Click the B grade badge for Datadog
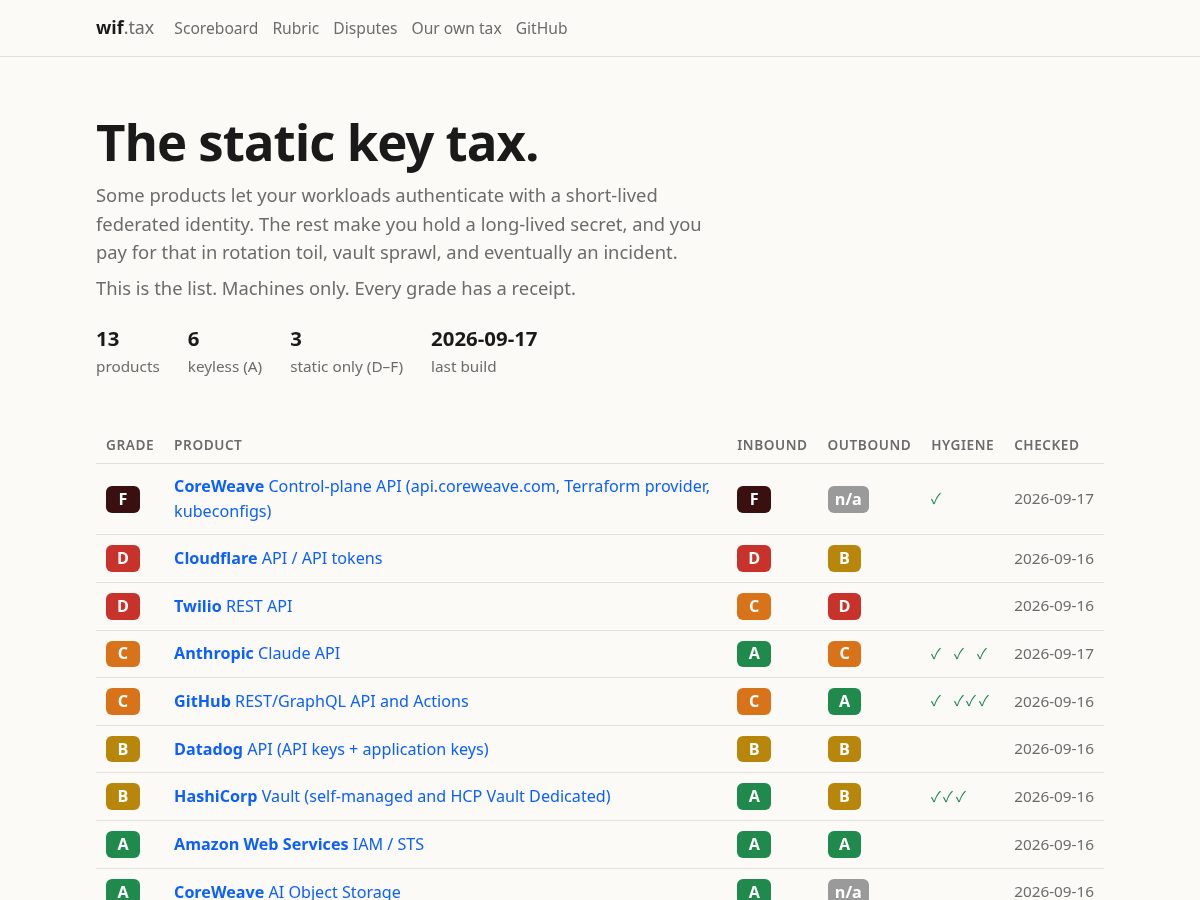The width and height of the screenshot is (1200, 900). coord(123,749)
